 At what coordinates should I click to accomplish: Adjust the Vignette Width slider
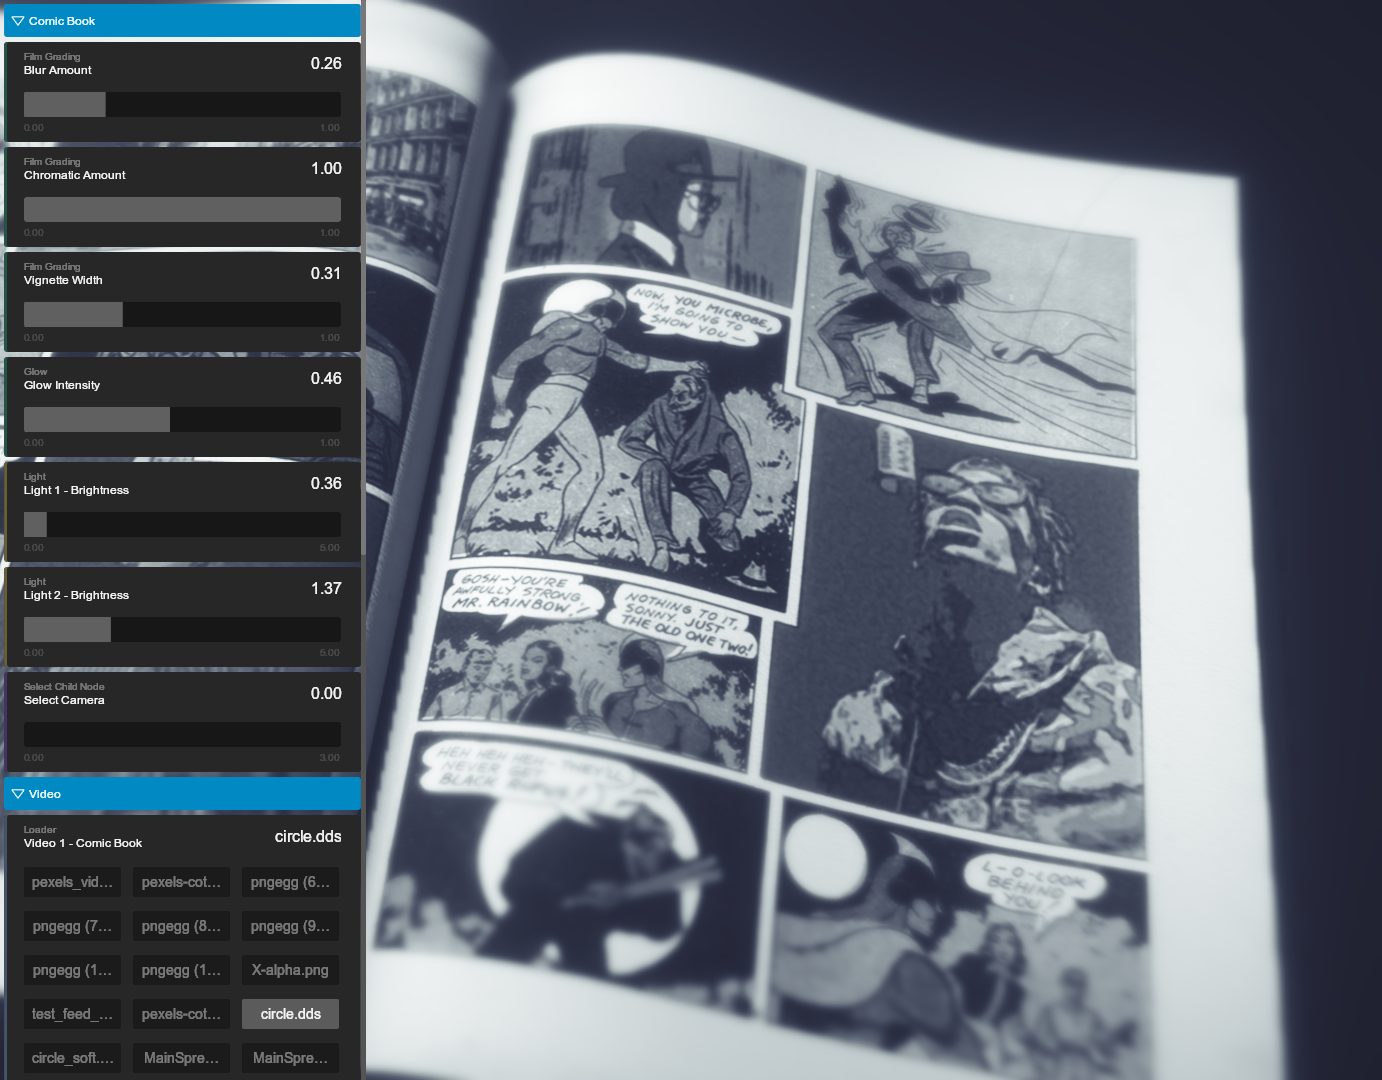[x=182, y=315]
